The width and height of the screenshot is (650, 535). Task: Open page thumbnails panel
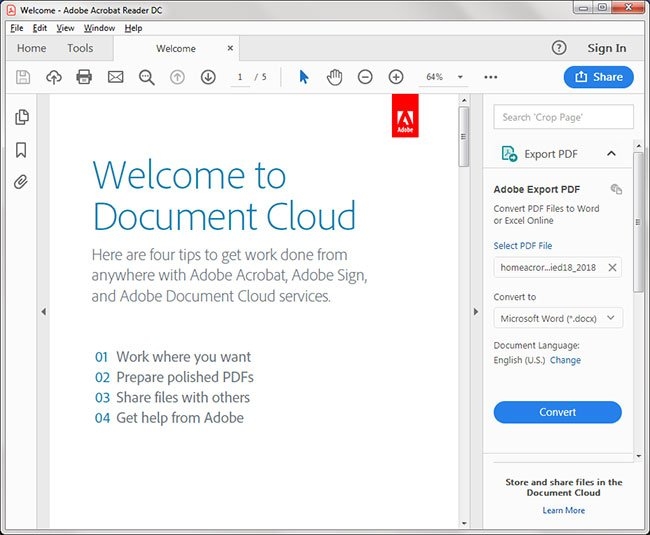pos(21,117)
